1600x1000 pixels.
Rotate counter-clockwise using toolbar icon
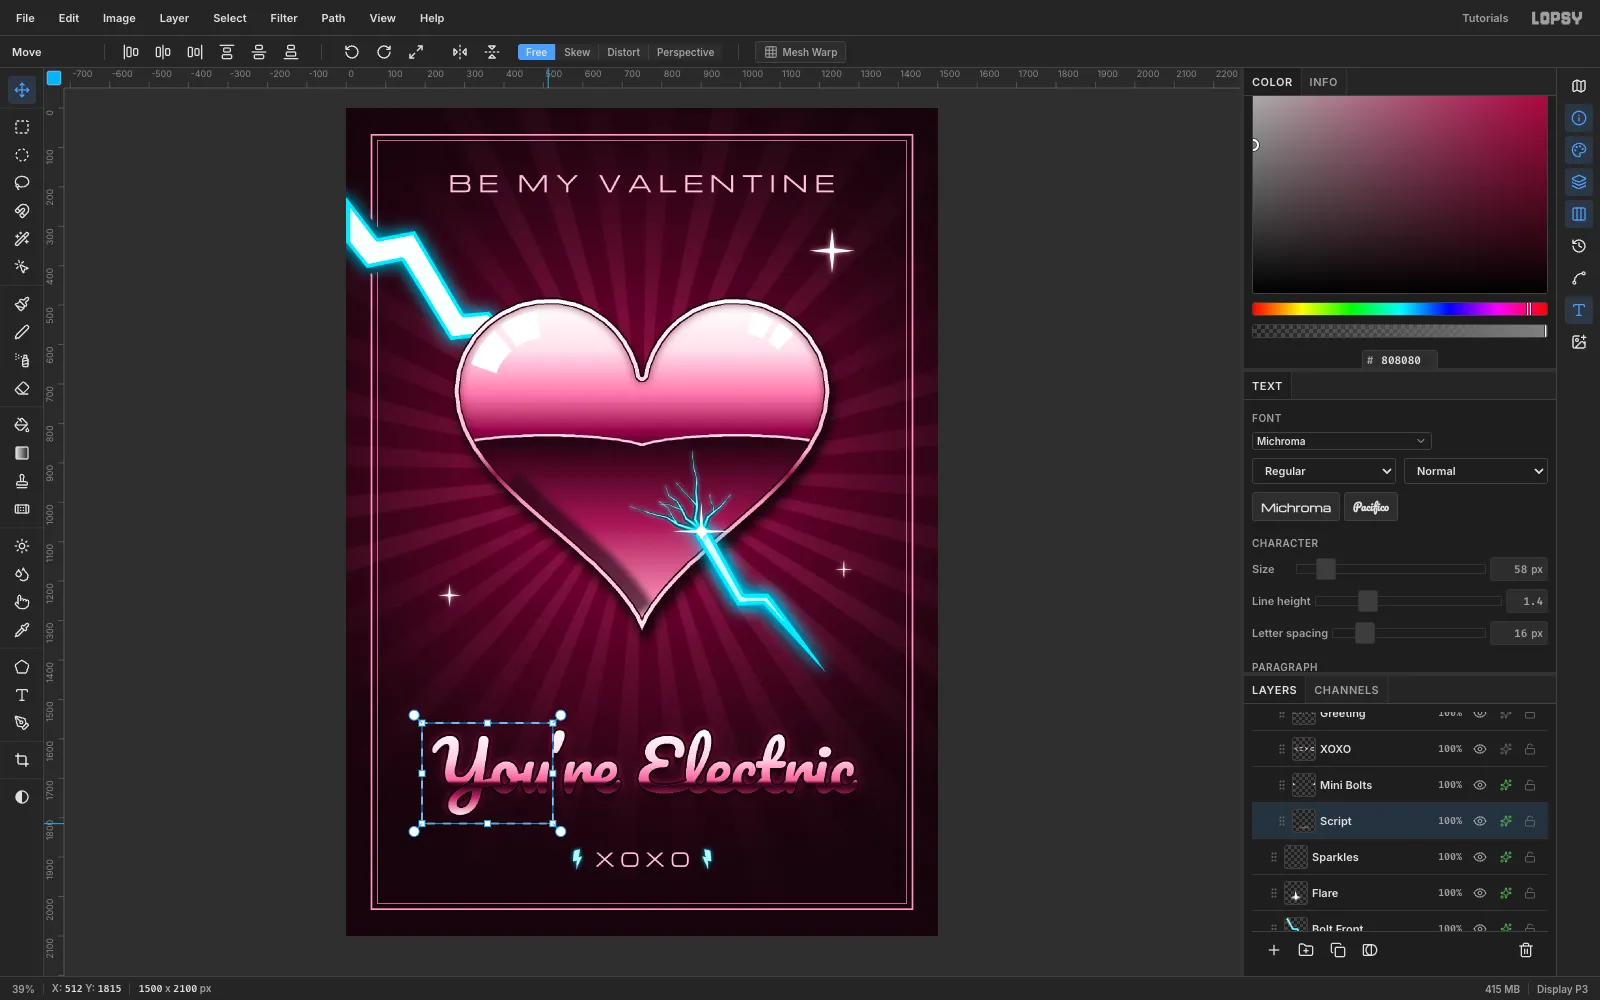[352, 52]
